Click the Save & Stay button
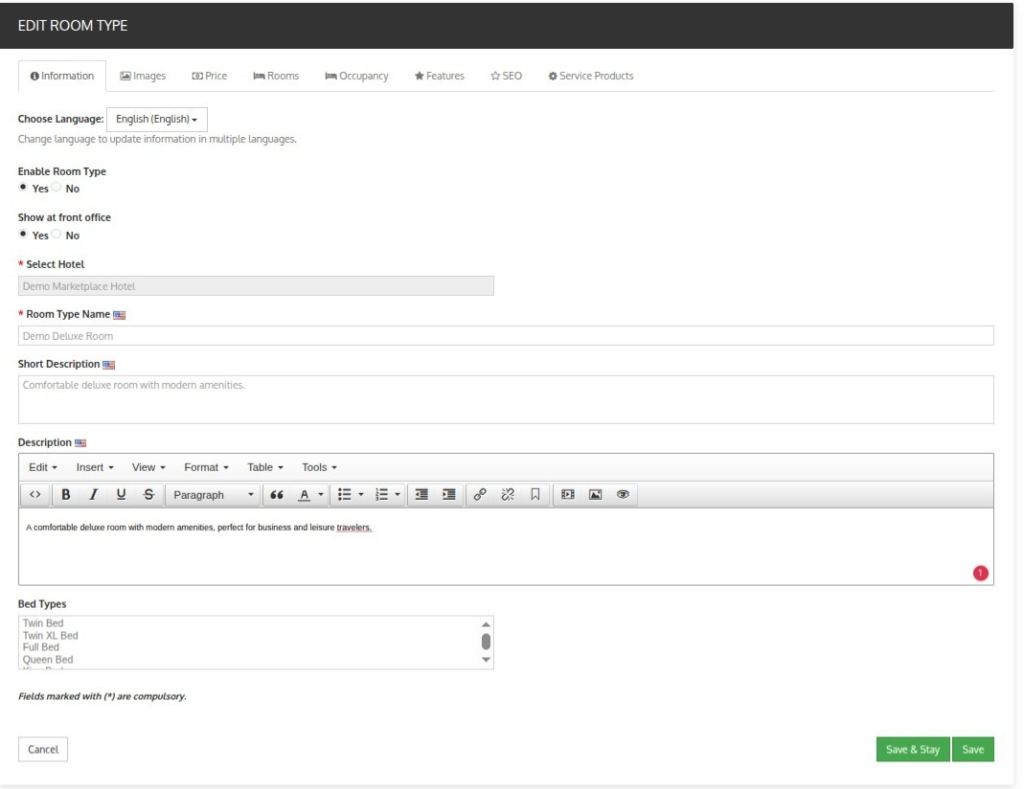This screenshot has height=789, width=1024. pos(912,749)
